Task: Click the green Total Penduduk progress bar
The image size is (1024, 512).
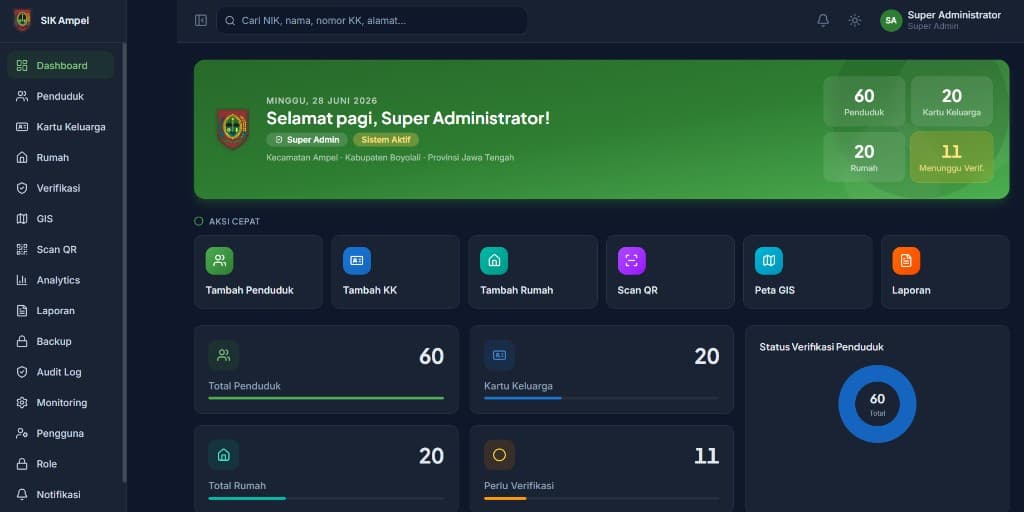Action: coord(326,398)
